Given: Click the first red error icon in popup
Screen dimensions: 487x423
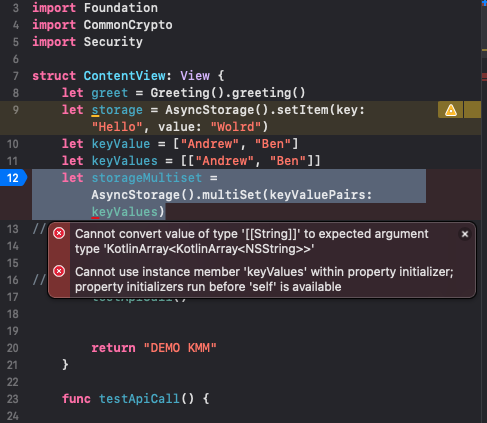Looking at the screenshot, I should click(59, 233).
